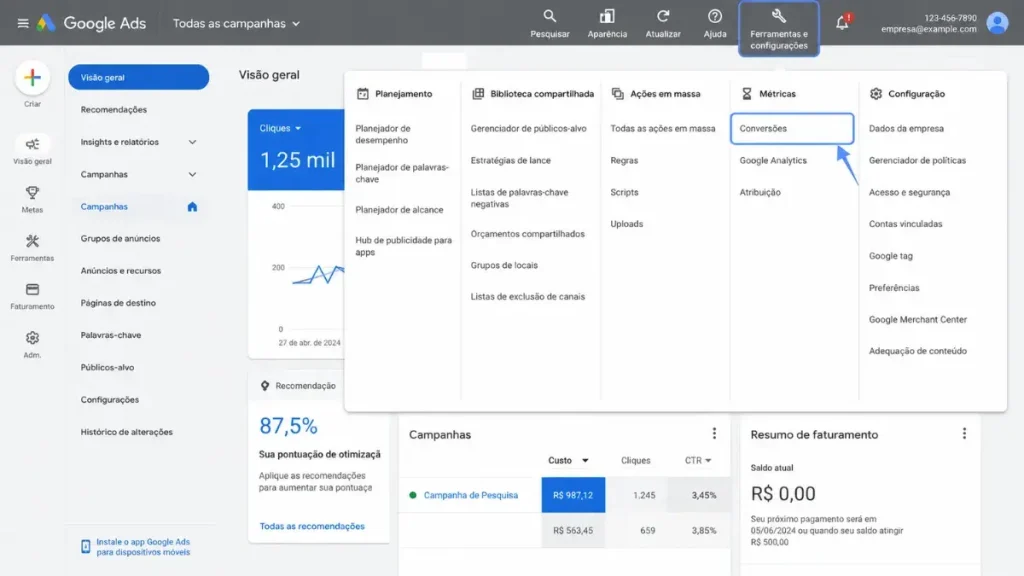Open Orçamentos compartilhados

click(x=527, y=234)
